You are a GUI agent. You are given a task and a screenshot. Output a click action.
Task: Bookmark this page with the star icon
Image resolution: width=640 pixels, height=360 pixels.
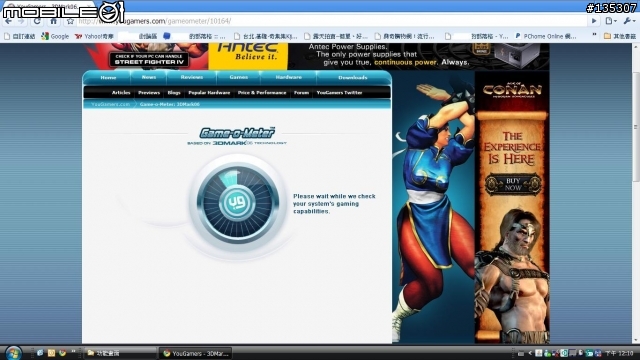pos(70,21)
